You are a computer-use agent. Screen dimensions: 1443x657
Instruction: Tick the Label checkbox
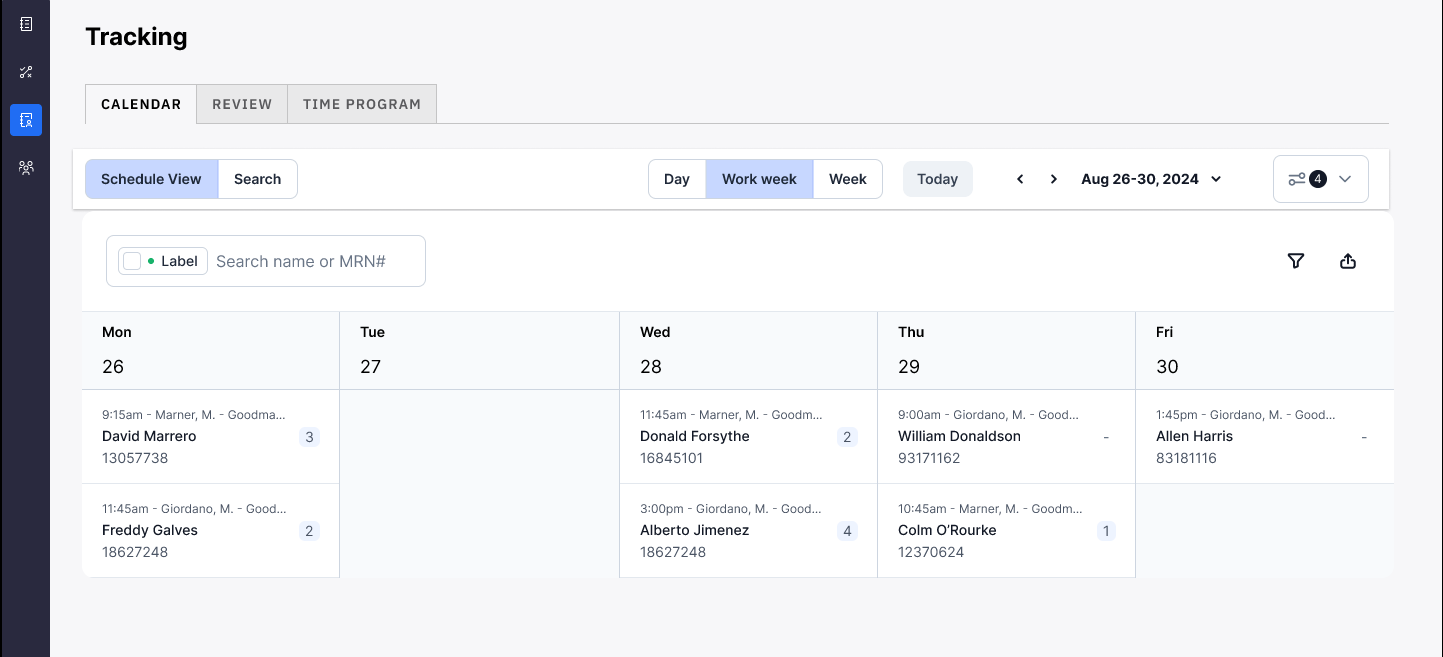[132, 261]
